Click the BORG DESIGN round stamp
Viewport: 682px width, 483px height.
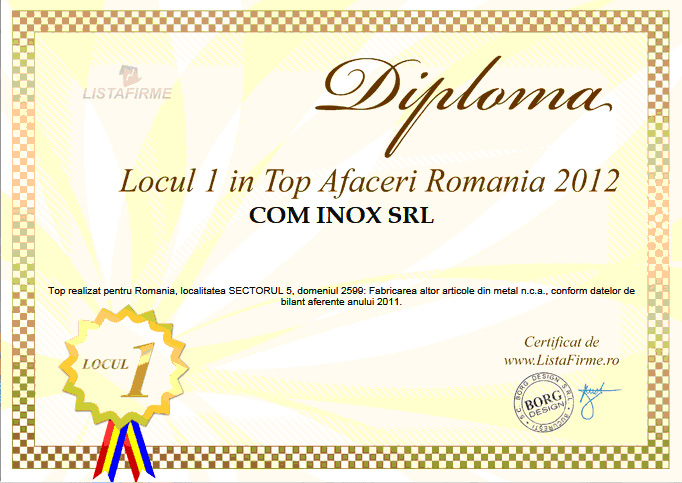543,402
